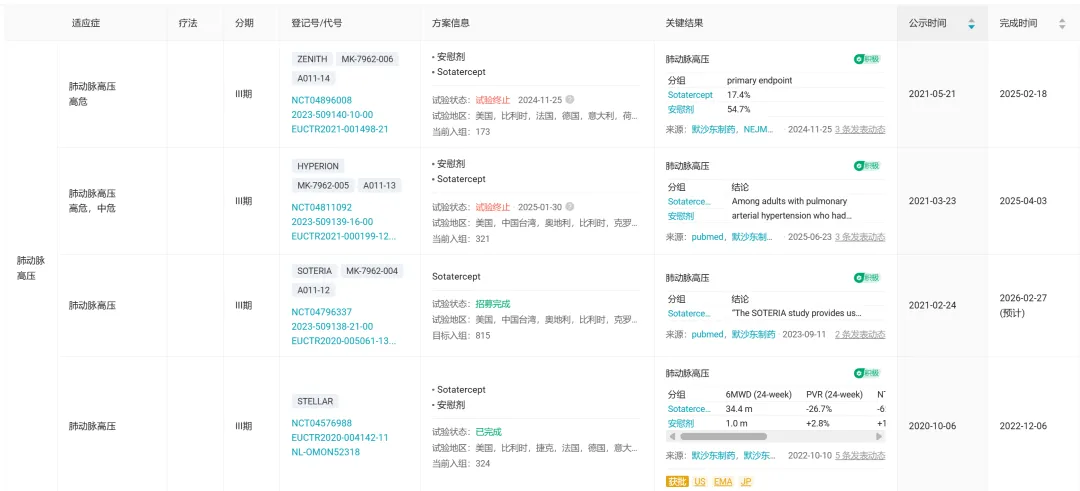Click right arrow of STELLAR results scrollbar
The width and height of the screenshot is (1080, 491).
click(x=881, y=437)
